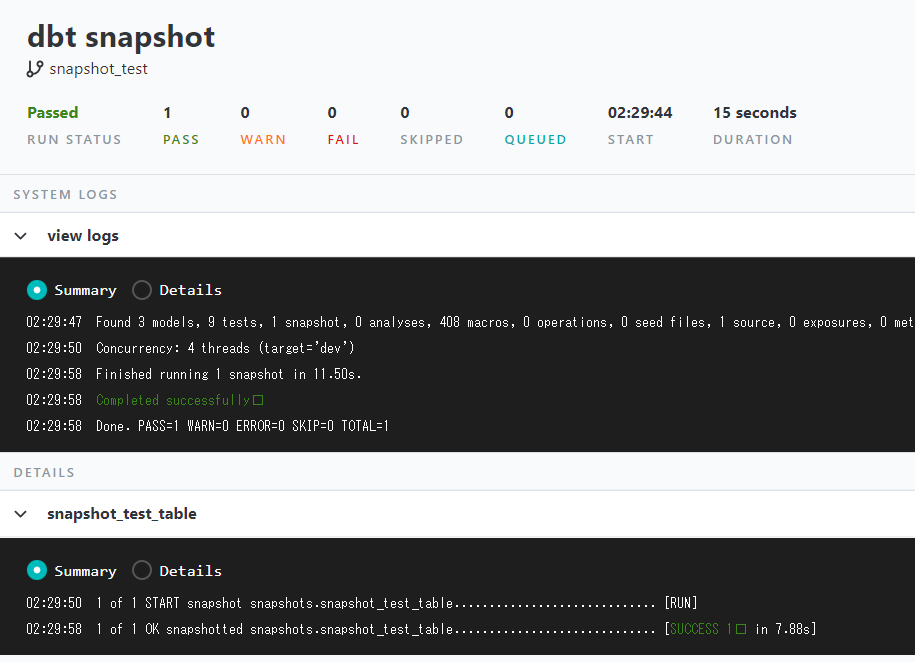Open the snapshot_test branch link

[98, 69]
